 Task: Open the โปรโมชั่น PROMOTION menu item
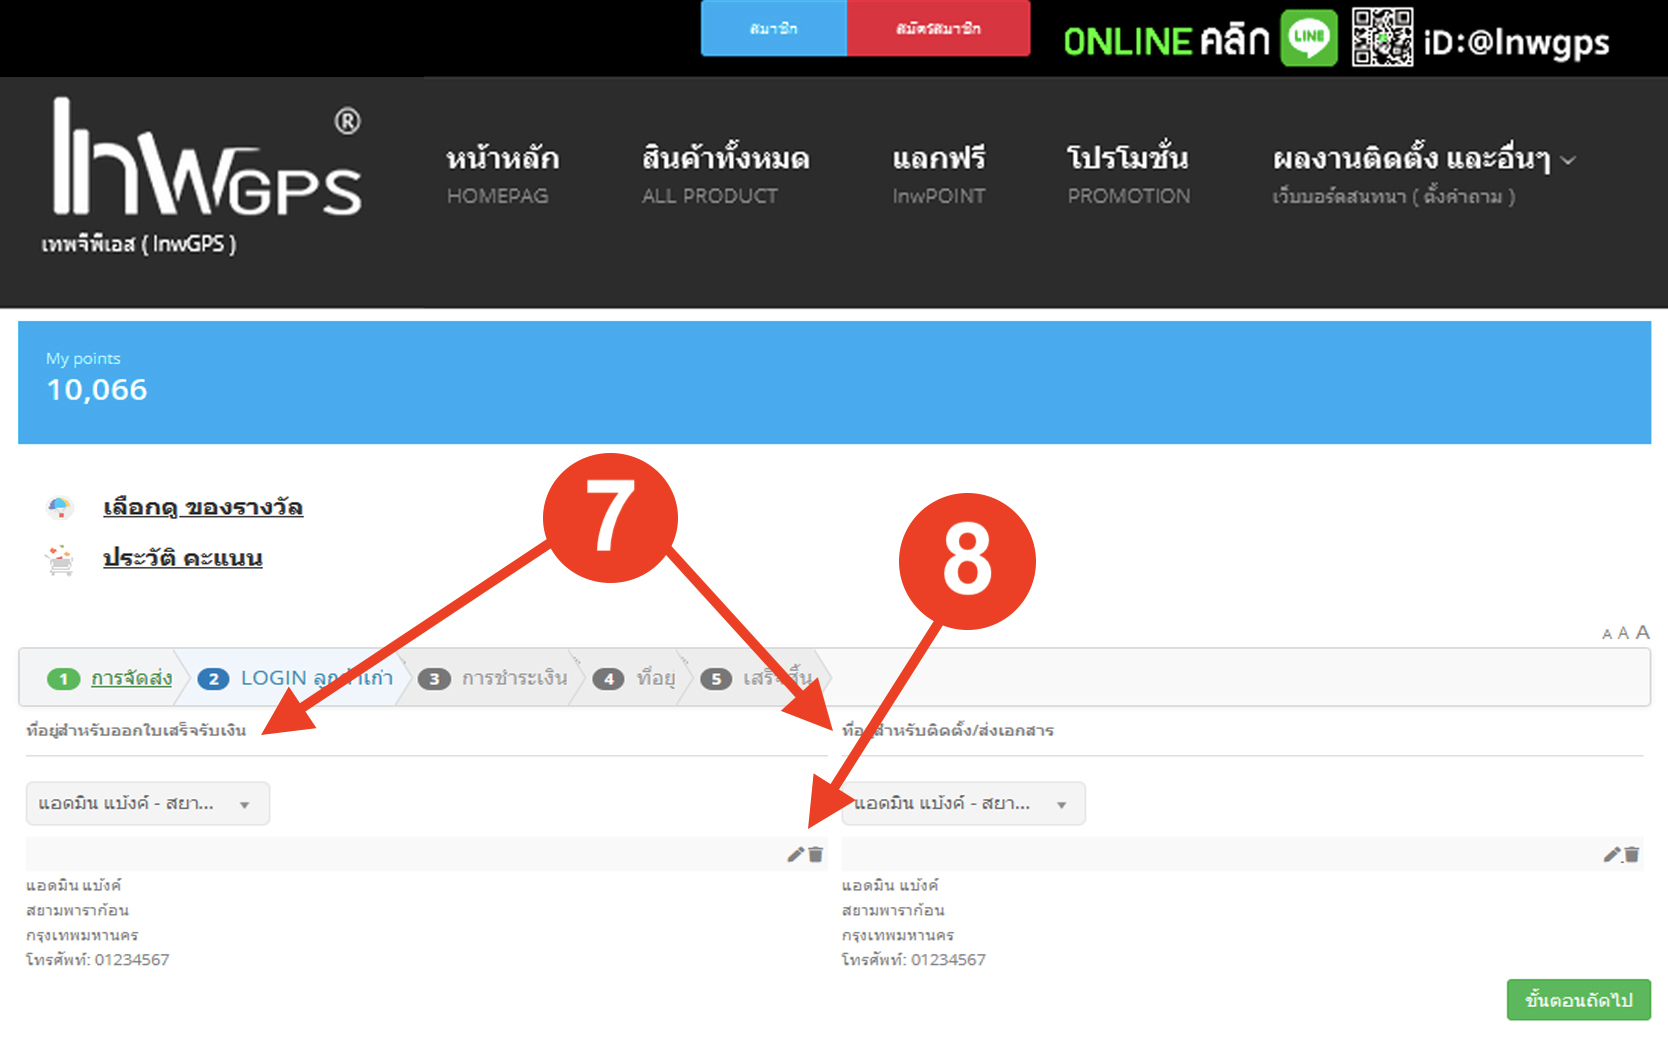(1128, 174)
